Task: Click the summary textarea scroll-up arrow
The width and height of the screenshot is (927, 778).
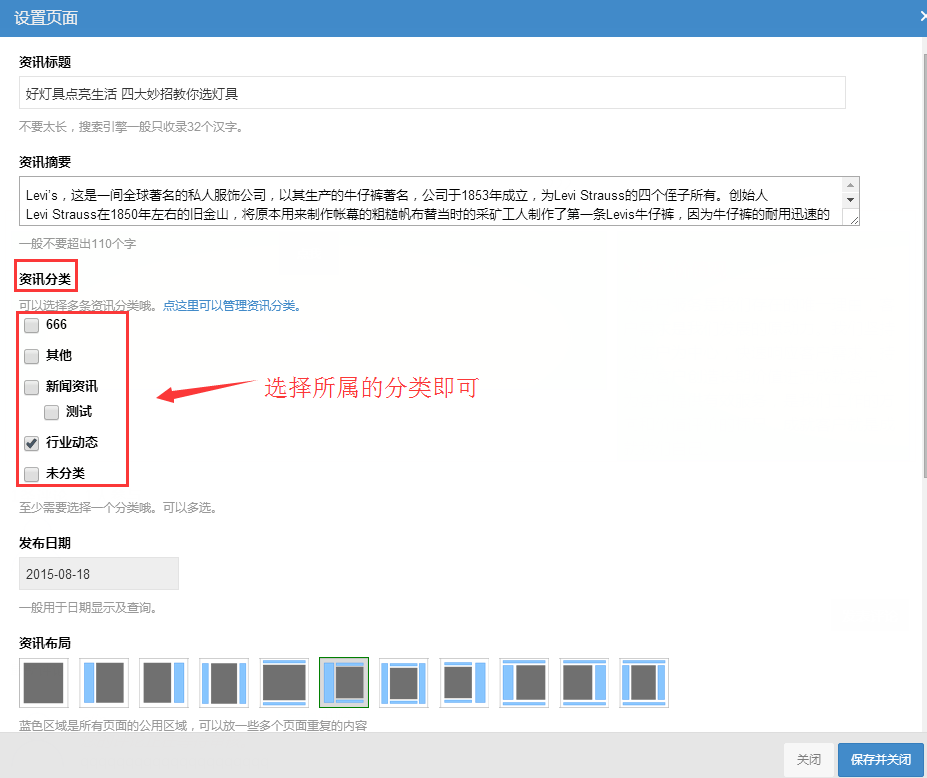Action: point(850,184)
